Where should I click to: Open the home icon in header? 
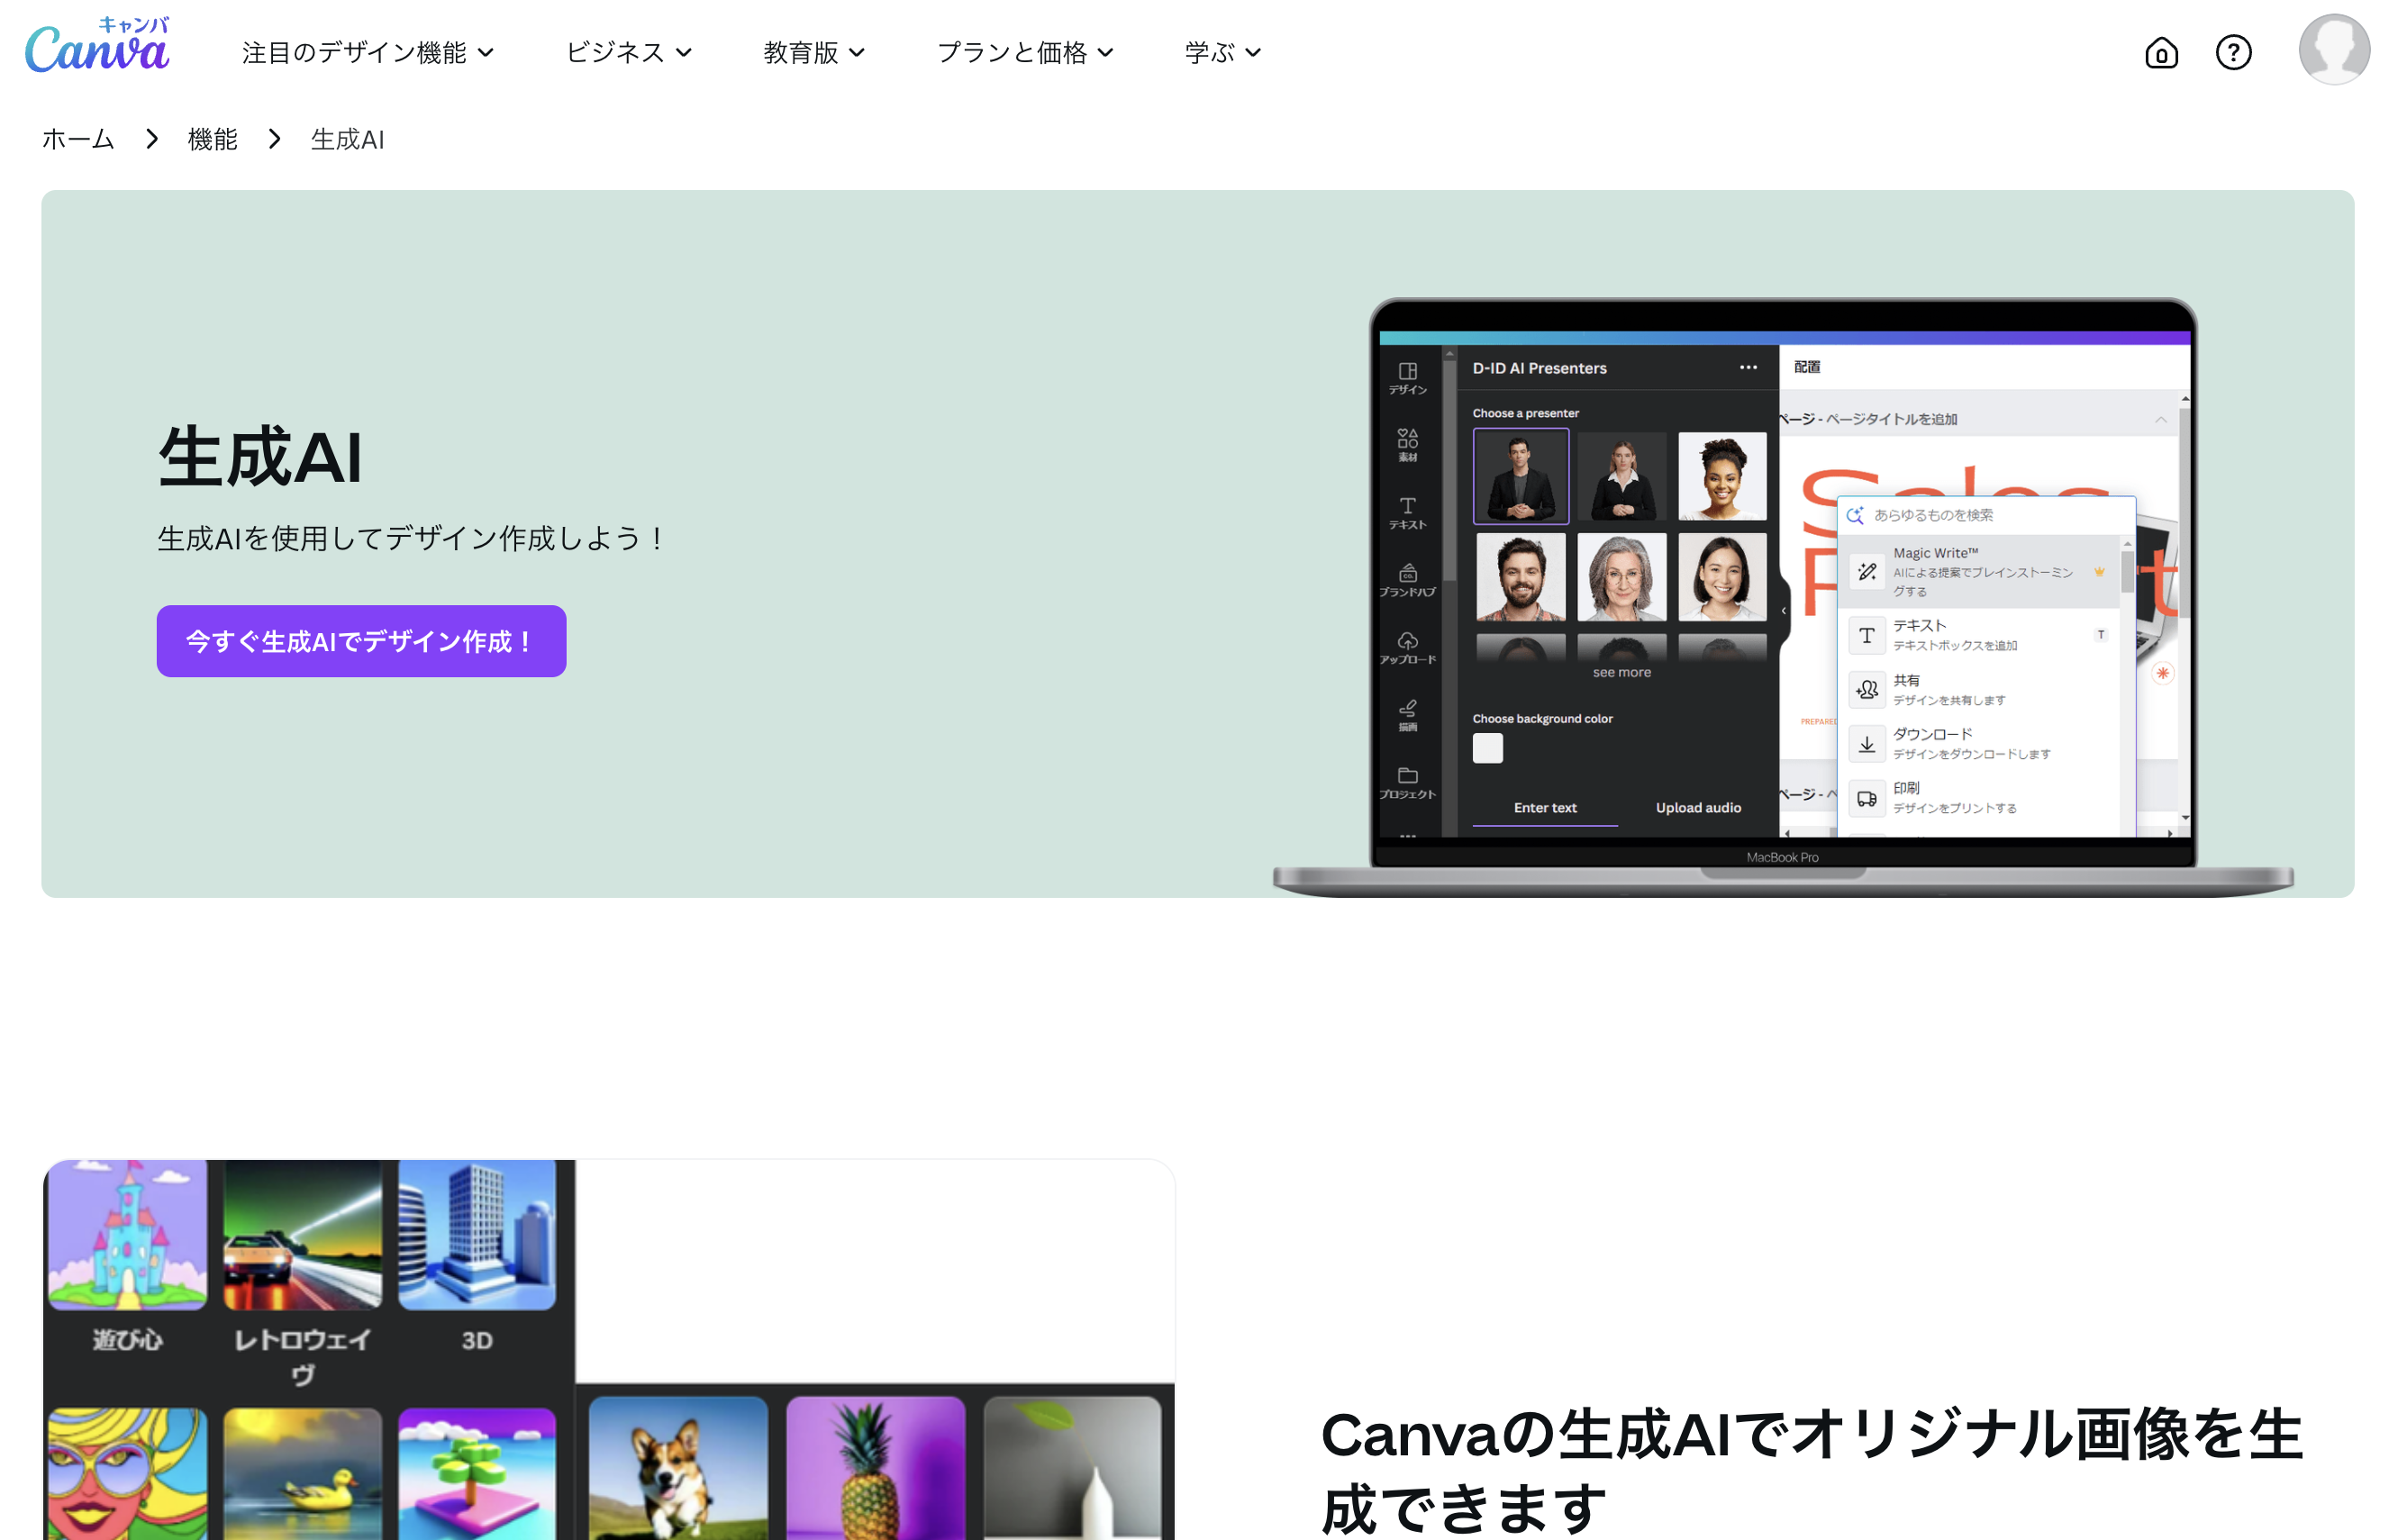2161,52
